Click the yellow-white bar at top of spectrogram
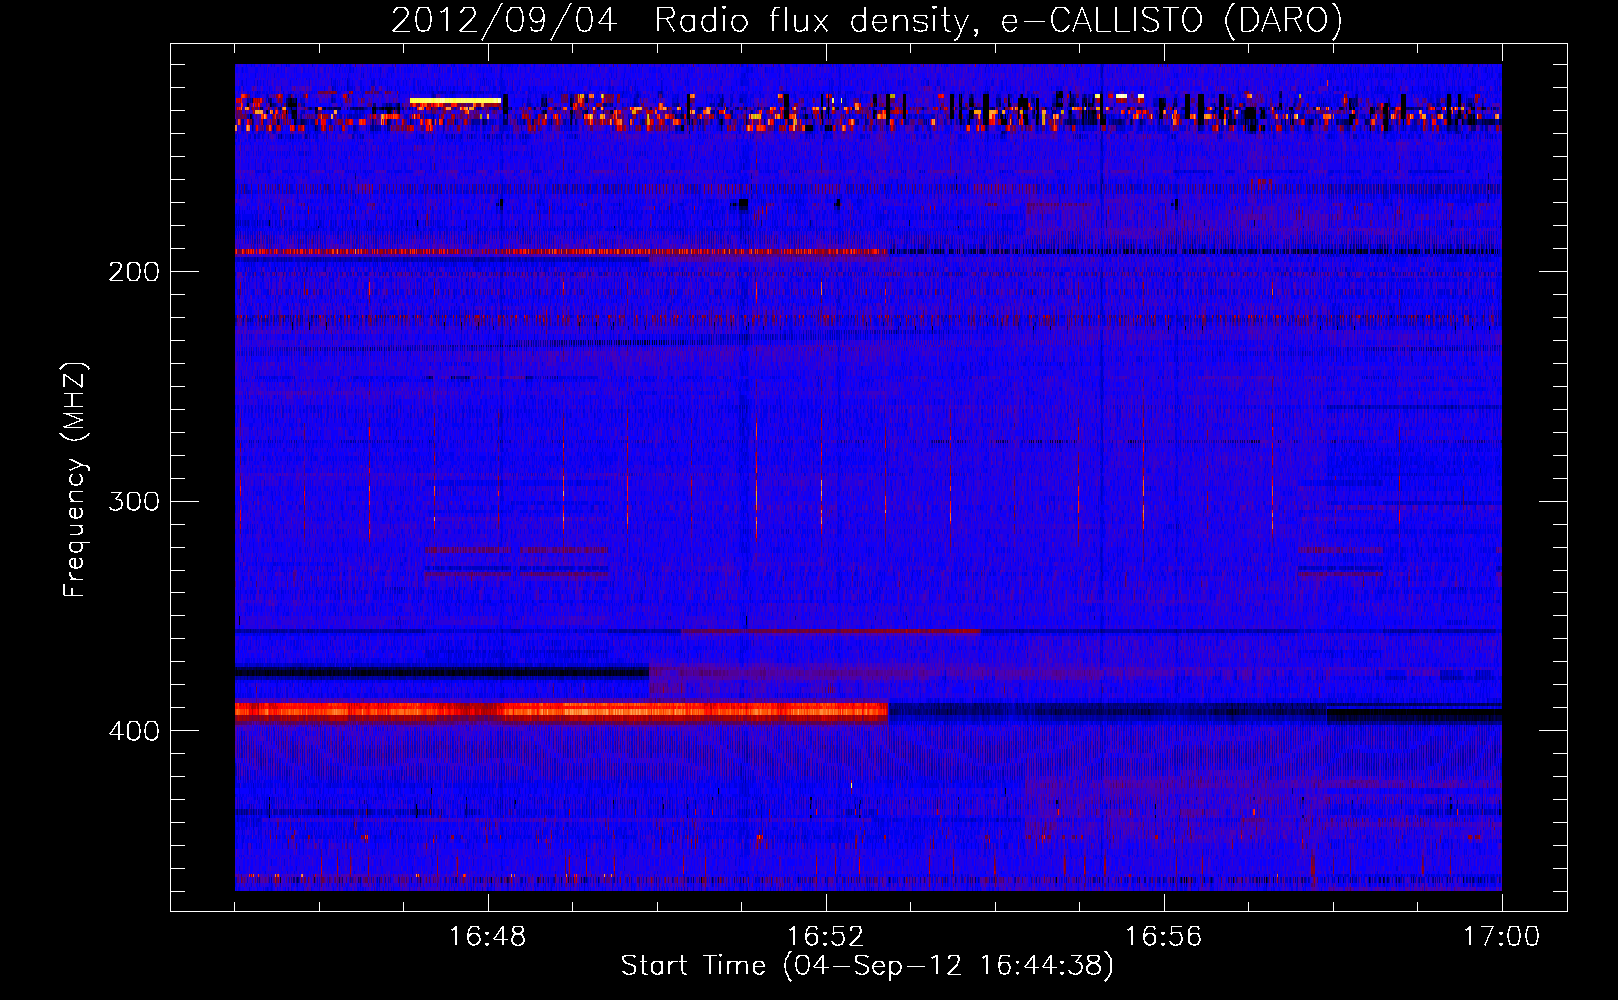 click(455, 101)
